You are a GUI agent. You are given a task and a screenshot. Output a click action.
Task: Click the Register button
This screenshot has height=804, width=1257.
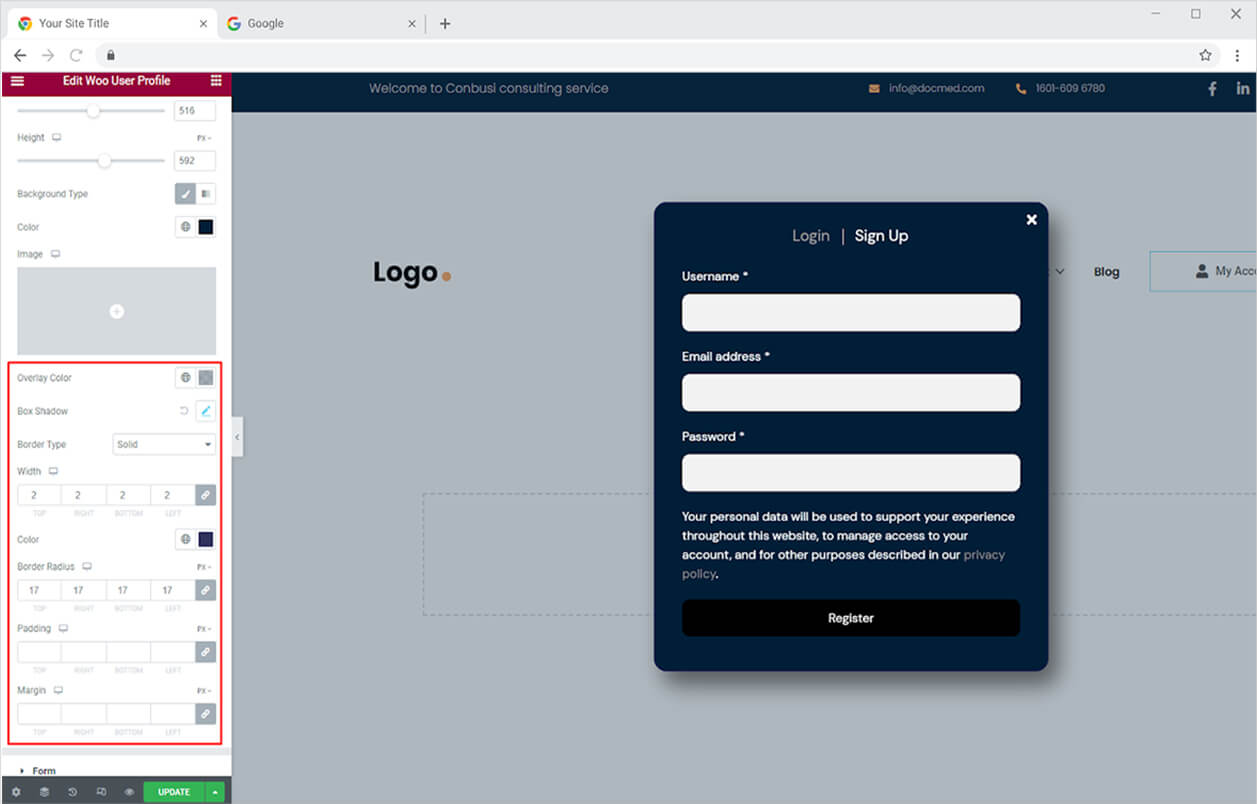tap(851, 618)
